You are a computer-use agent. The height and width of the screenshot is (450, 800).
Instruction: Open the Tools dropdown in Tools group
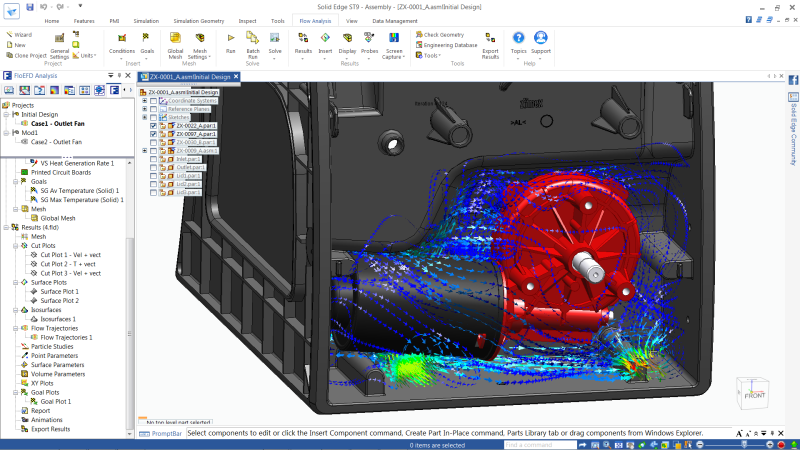428,55
